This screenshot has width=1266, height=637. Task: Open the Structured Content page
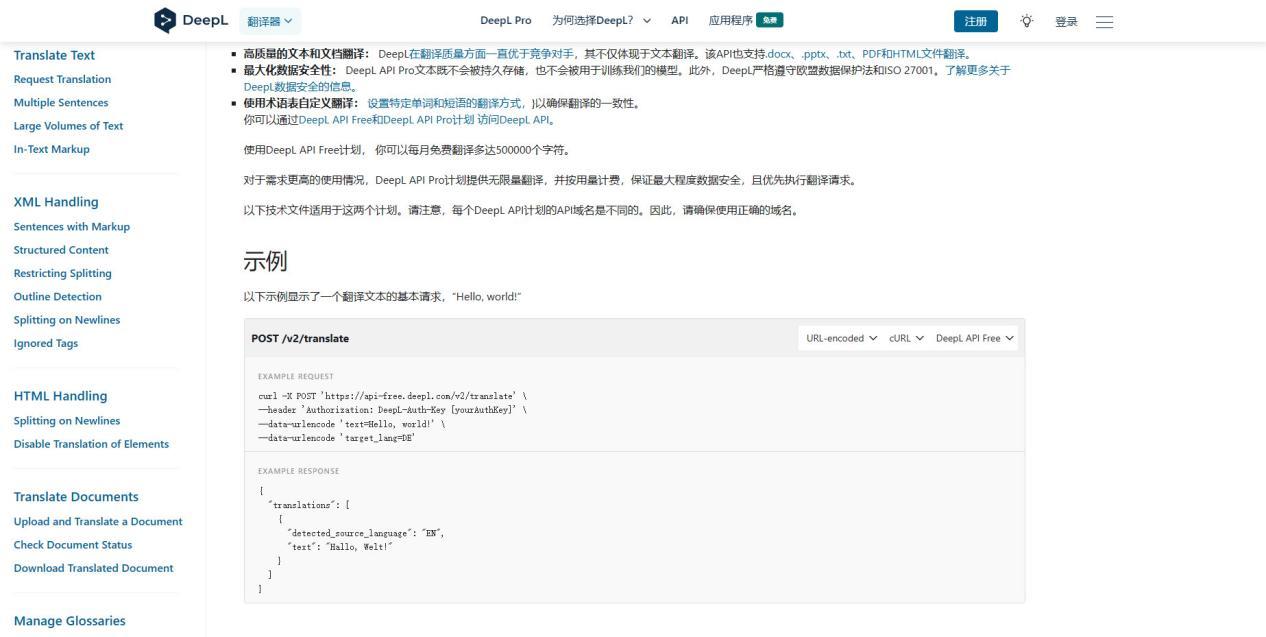(x=61, y=249)
